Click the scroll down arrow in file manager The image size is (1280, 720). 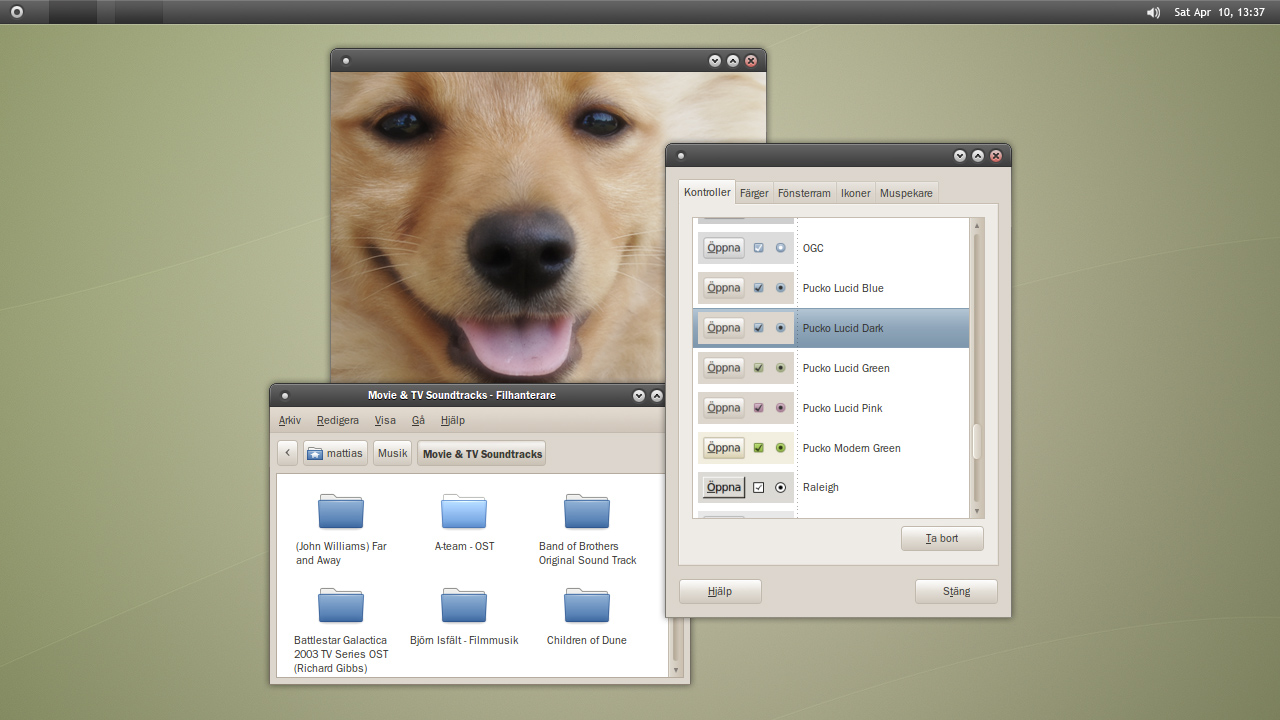[676, 669]
